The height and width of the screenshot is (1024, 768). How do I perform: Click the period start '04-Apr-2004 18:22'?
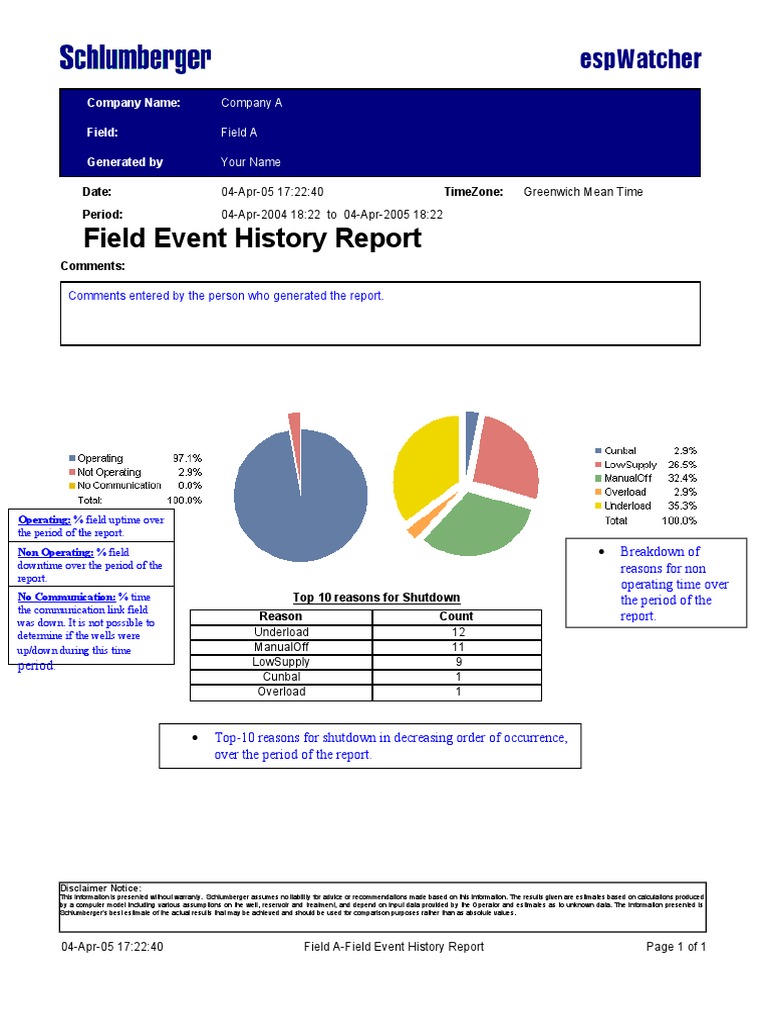(271, 215)
